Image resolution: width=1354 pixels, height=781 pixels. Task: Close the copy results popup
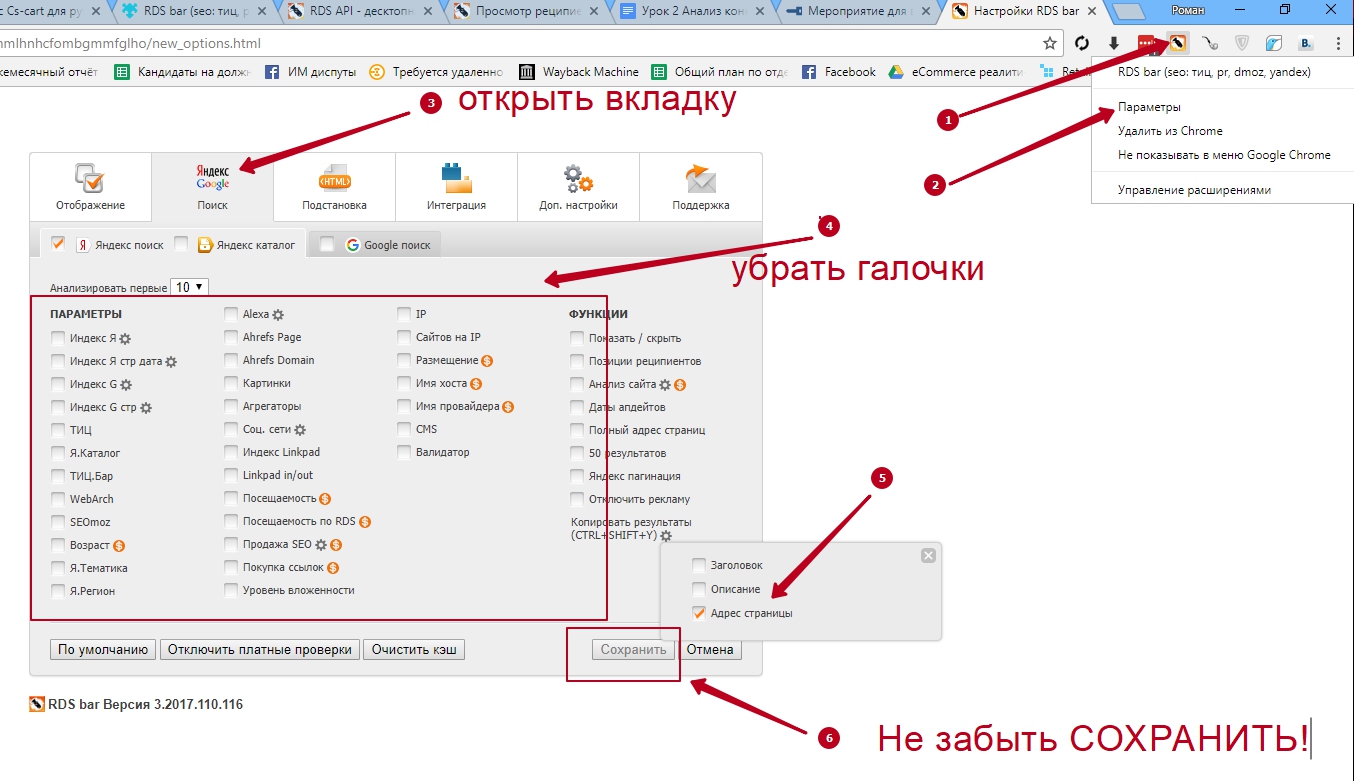(928, 555)
